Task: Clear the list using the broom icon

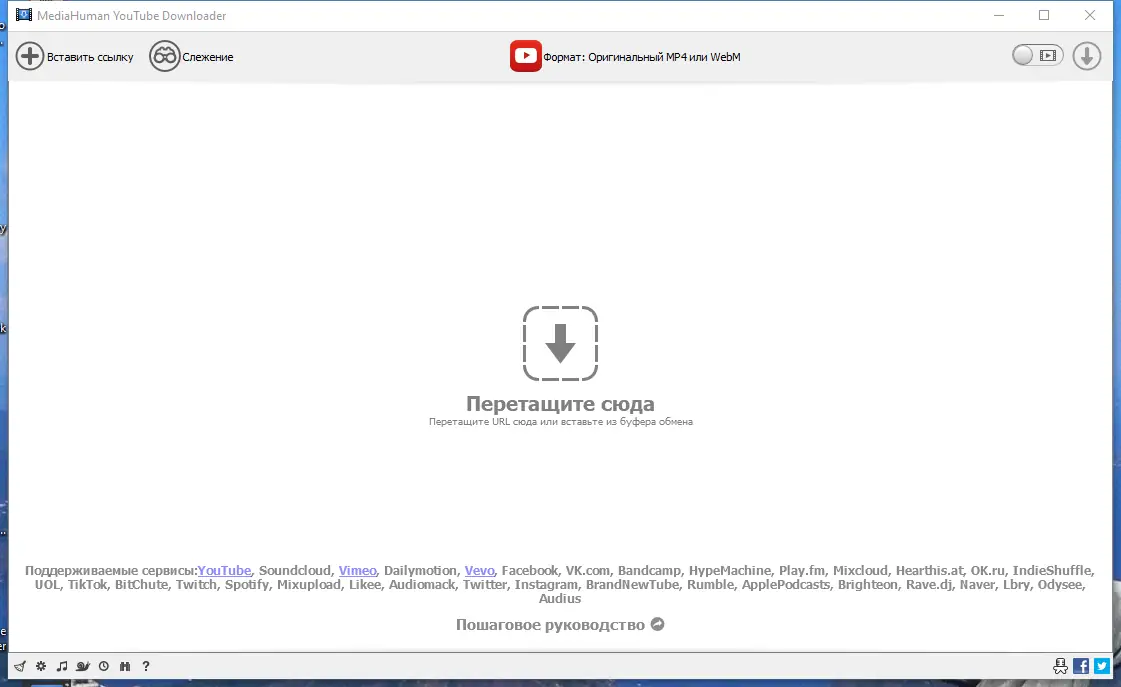Action: click(20, 666)
